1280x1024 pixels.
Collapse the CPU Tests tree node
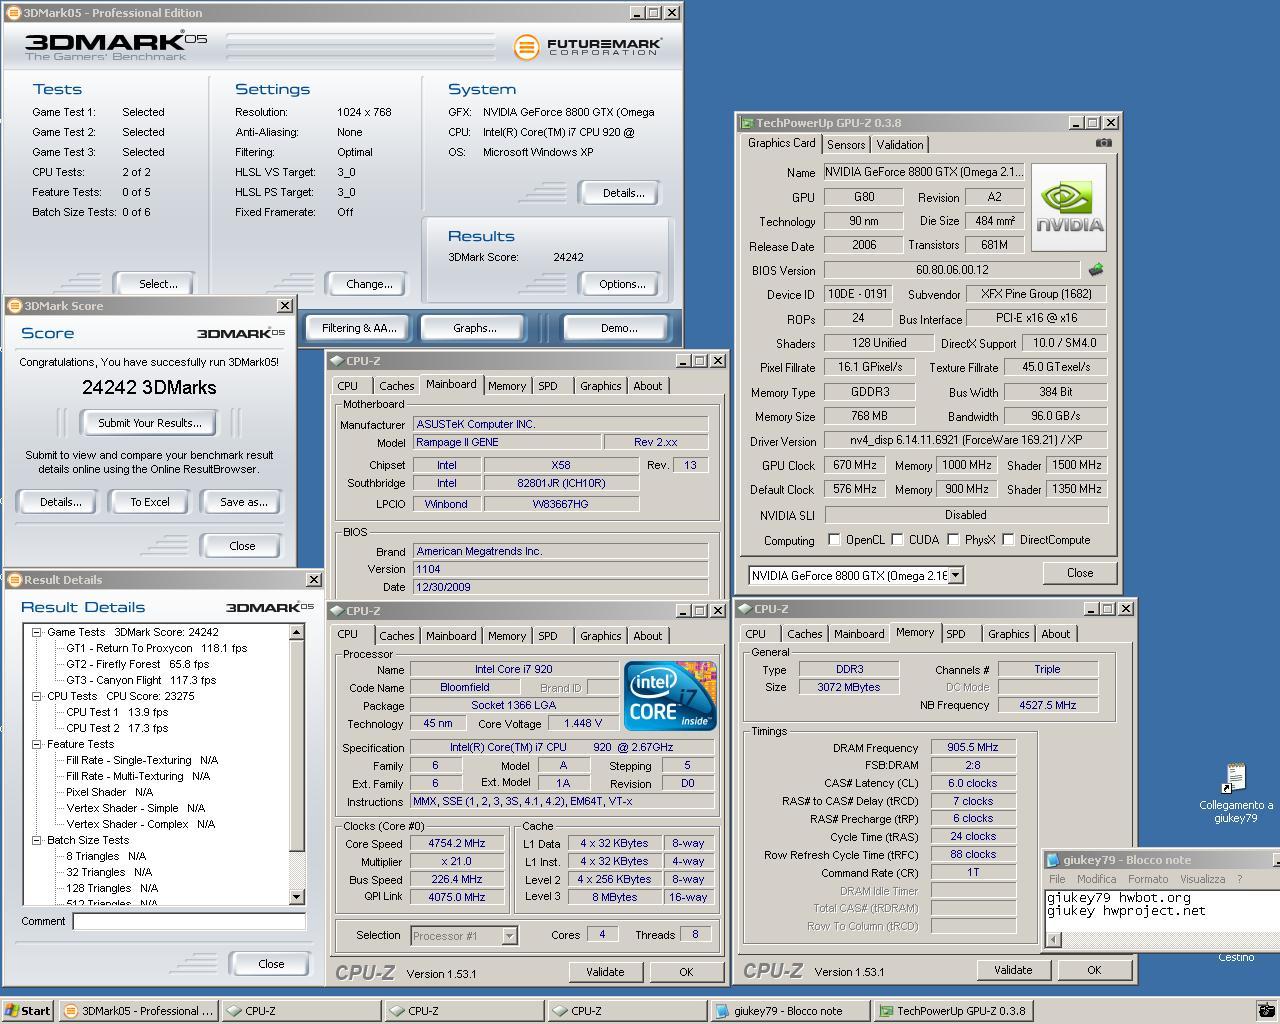pyautogui.click(x=37, y=696)
